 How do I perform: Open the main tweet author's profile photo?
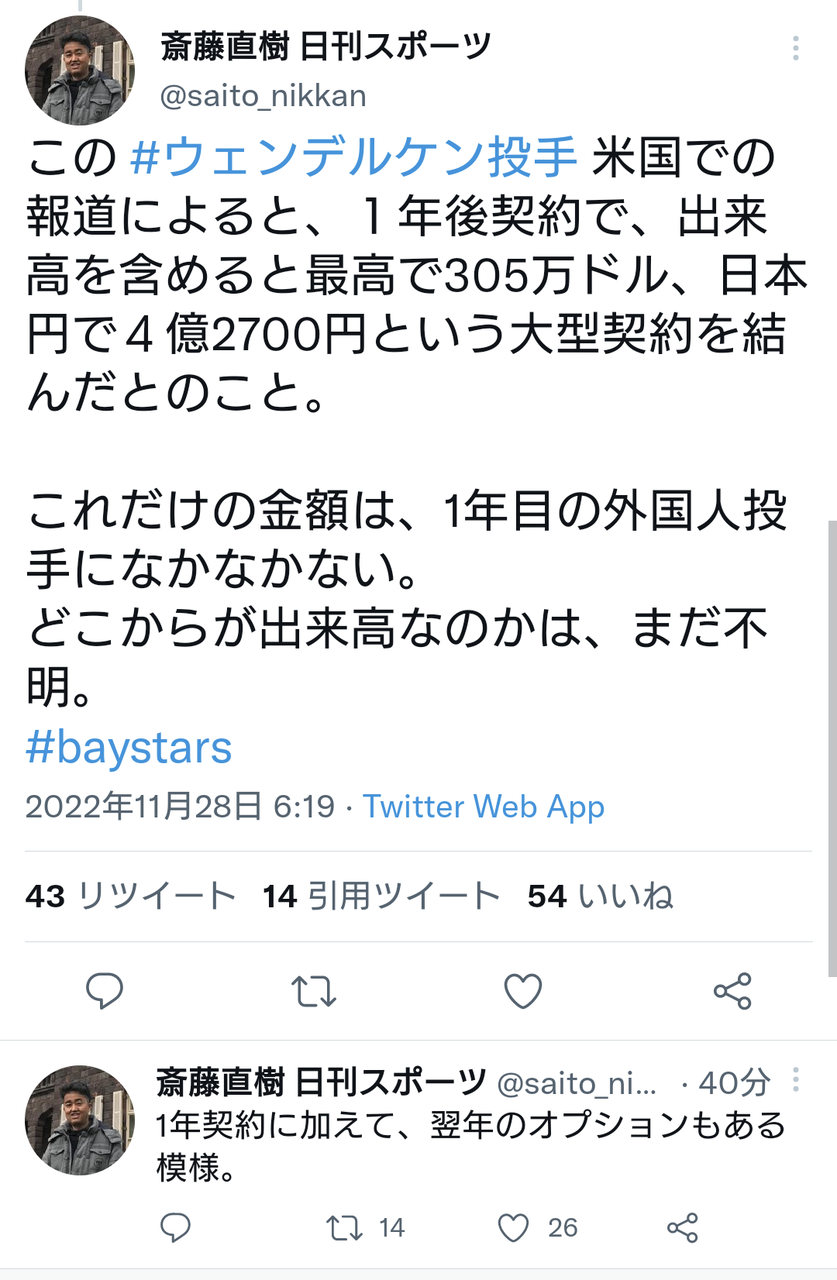(x=78, y=70)
